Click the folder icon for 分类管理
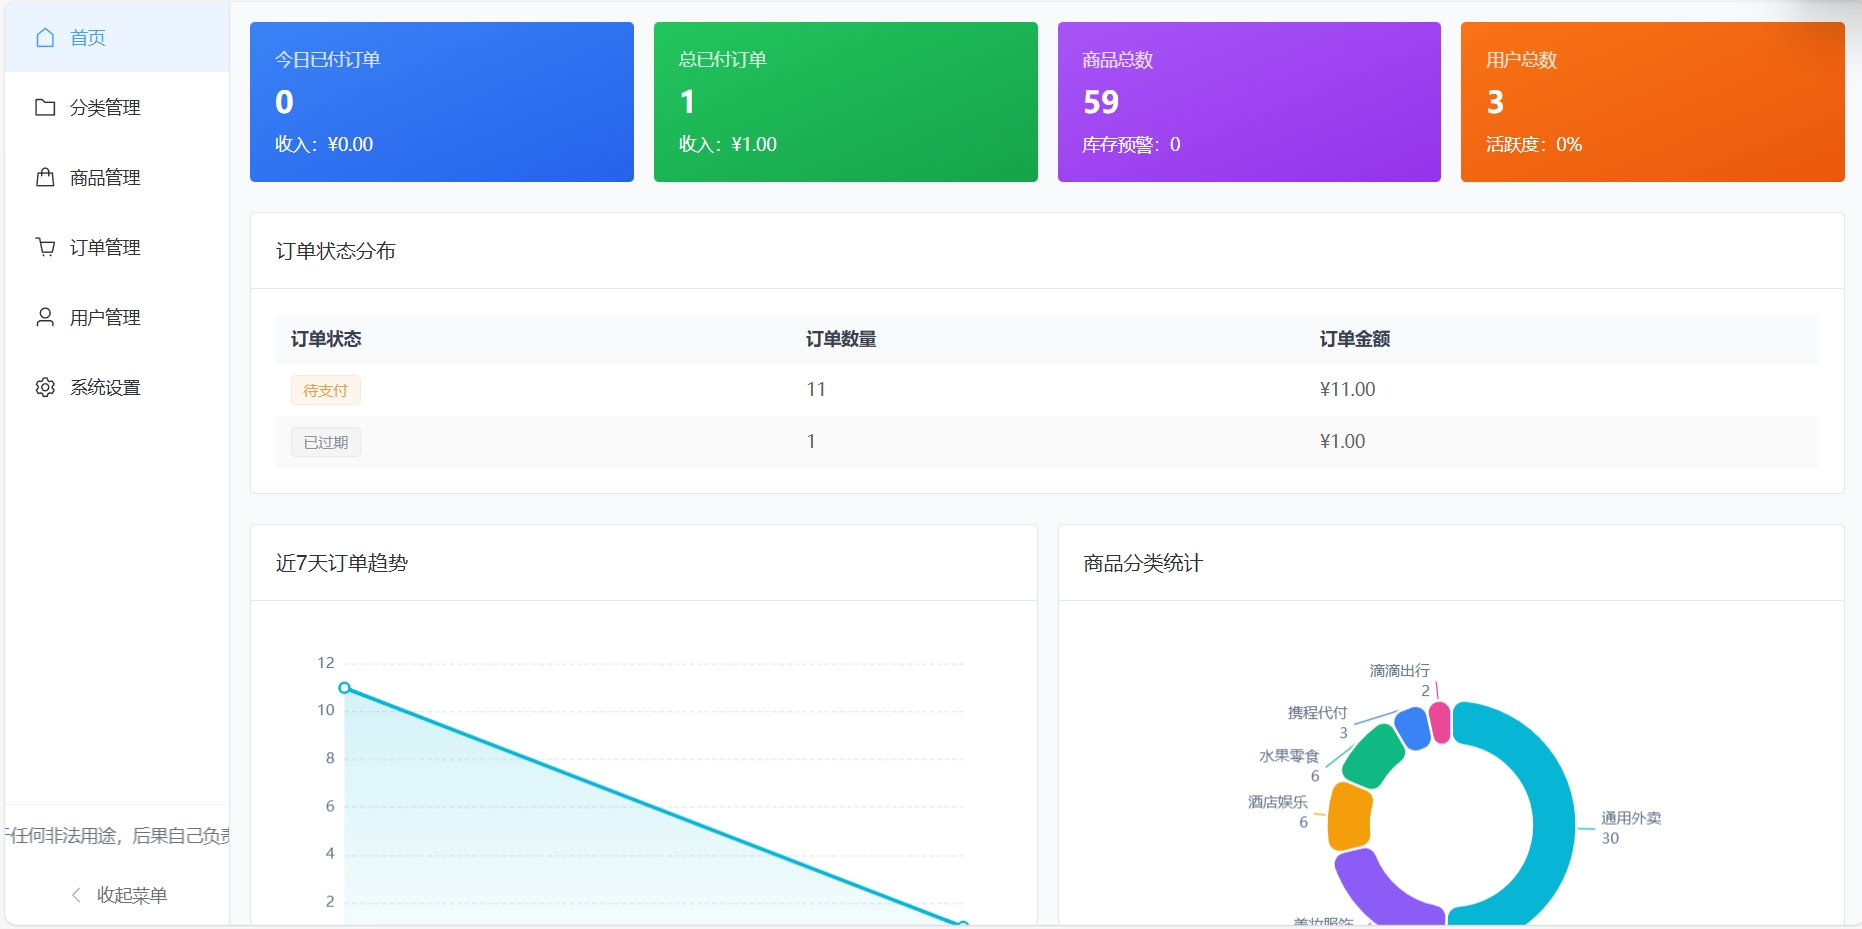The width and height of the screenshot is (1862, 929). (45, 107)
